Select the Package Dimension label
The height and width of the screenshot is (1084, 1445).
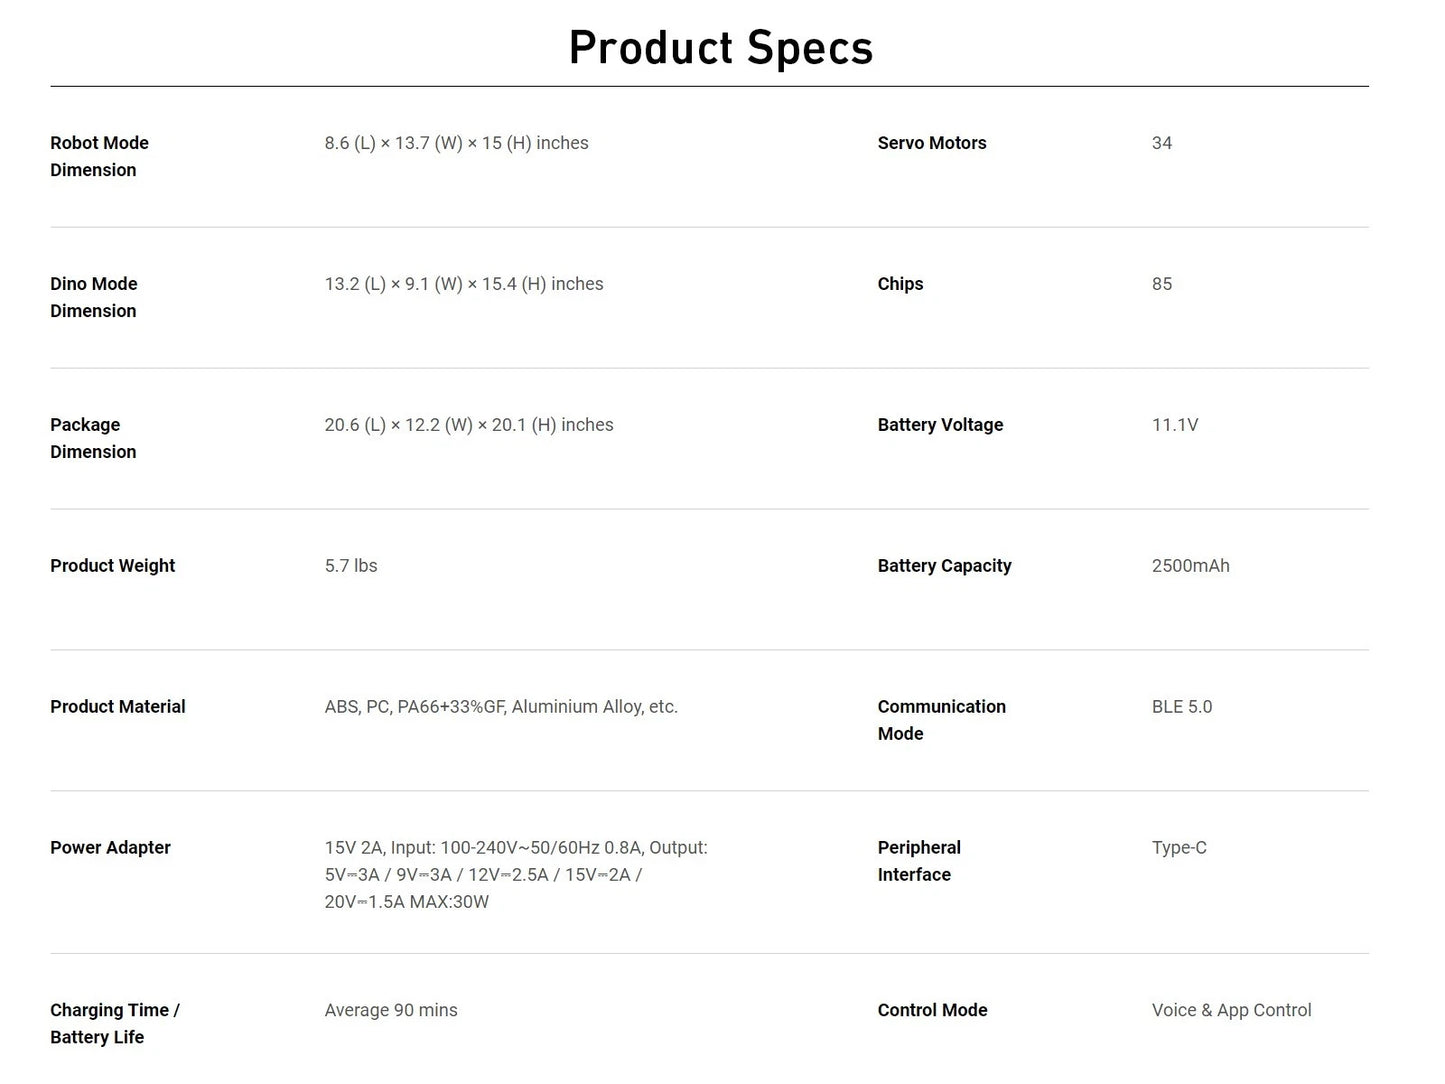(x=93, y=438)
